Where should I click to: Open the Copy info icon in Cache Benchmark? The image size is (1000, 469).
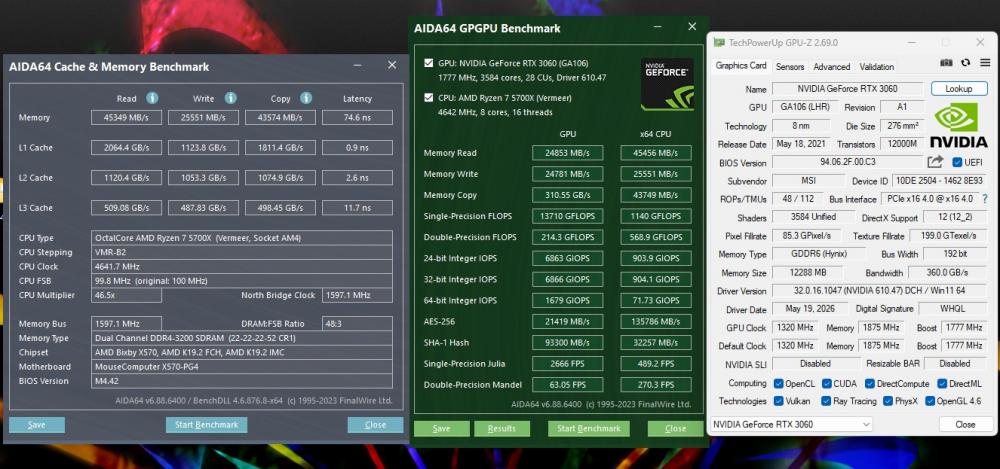tap(306, 98)
